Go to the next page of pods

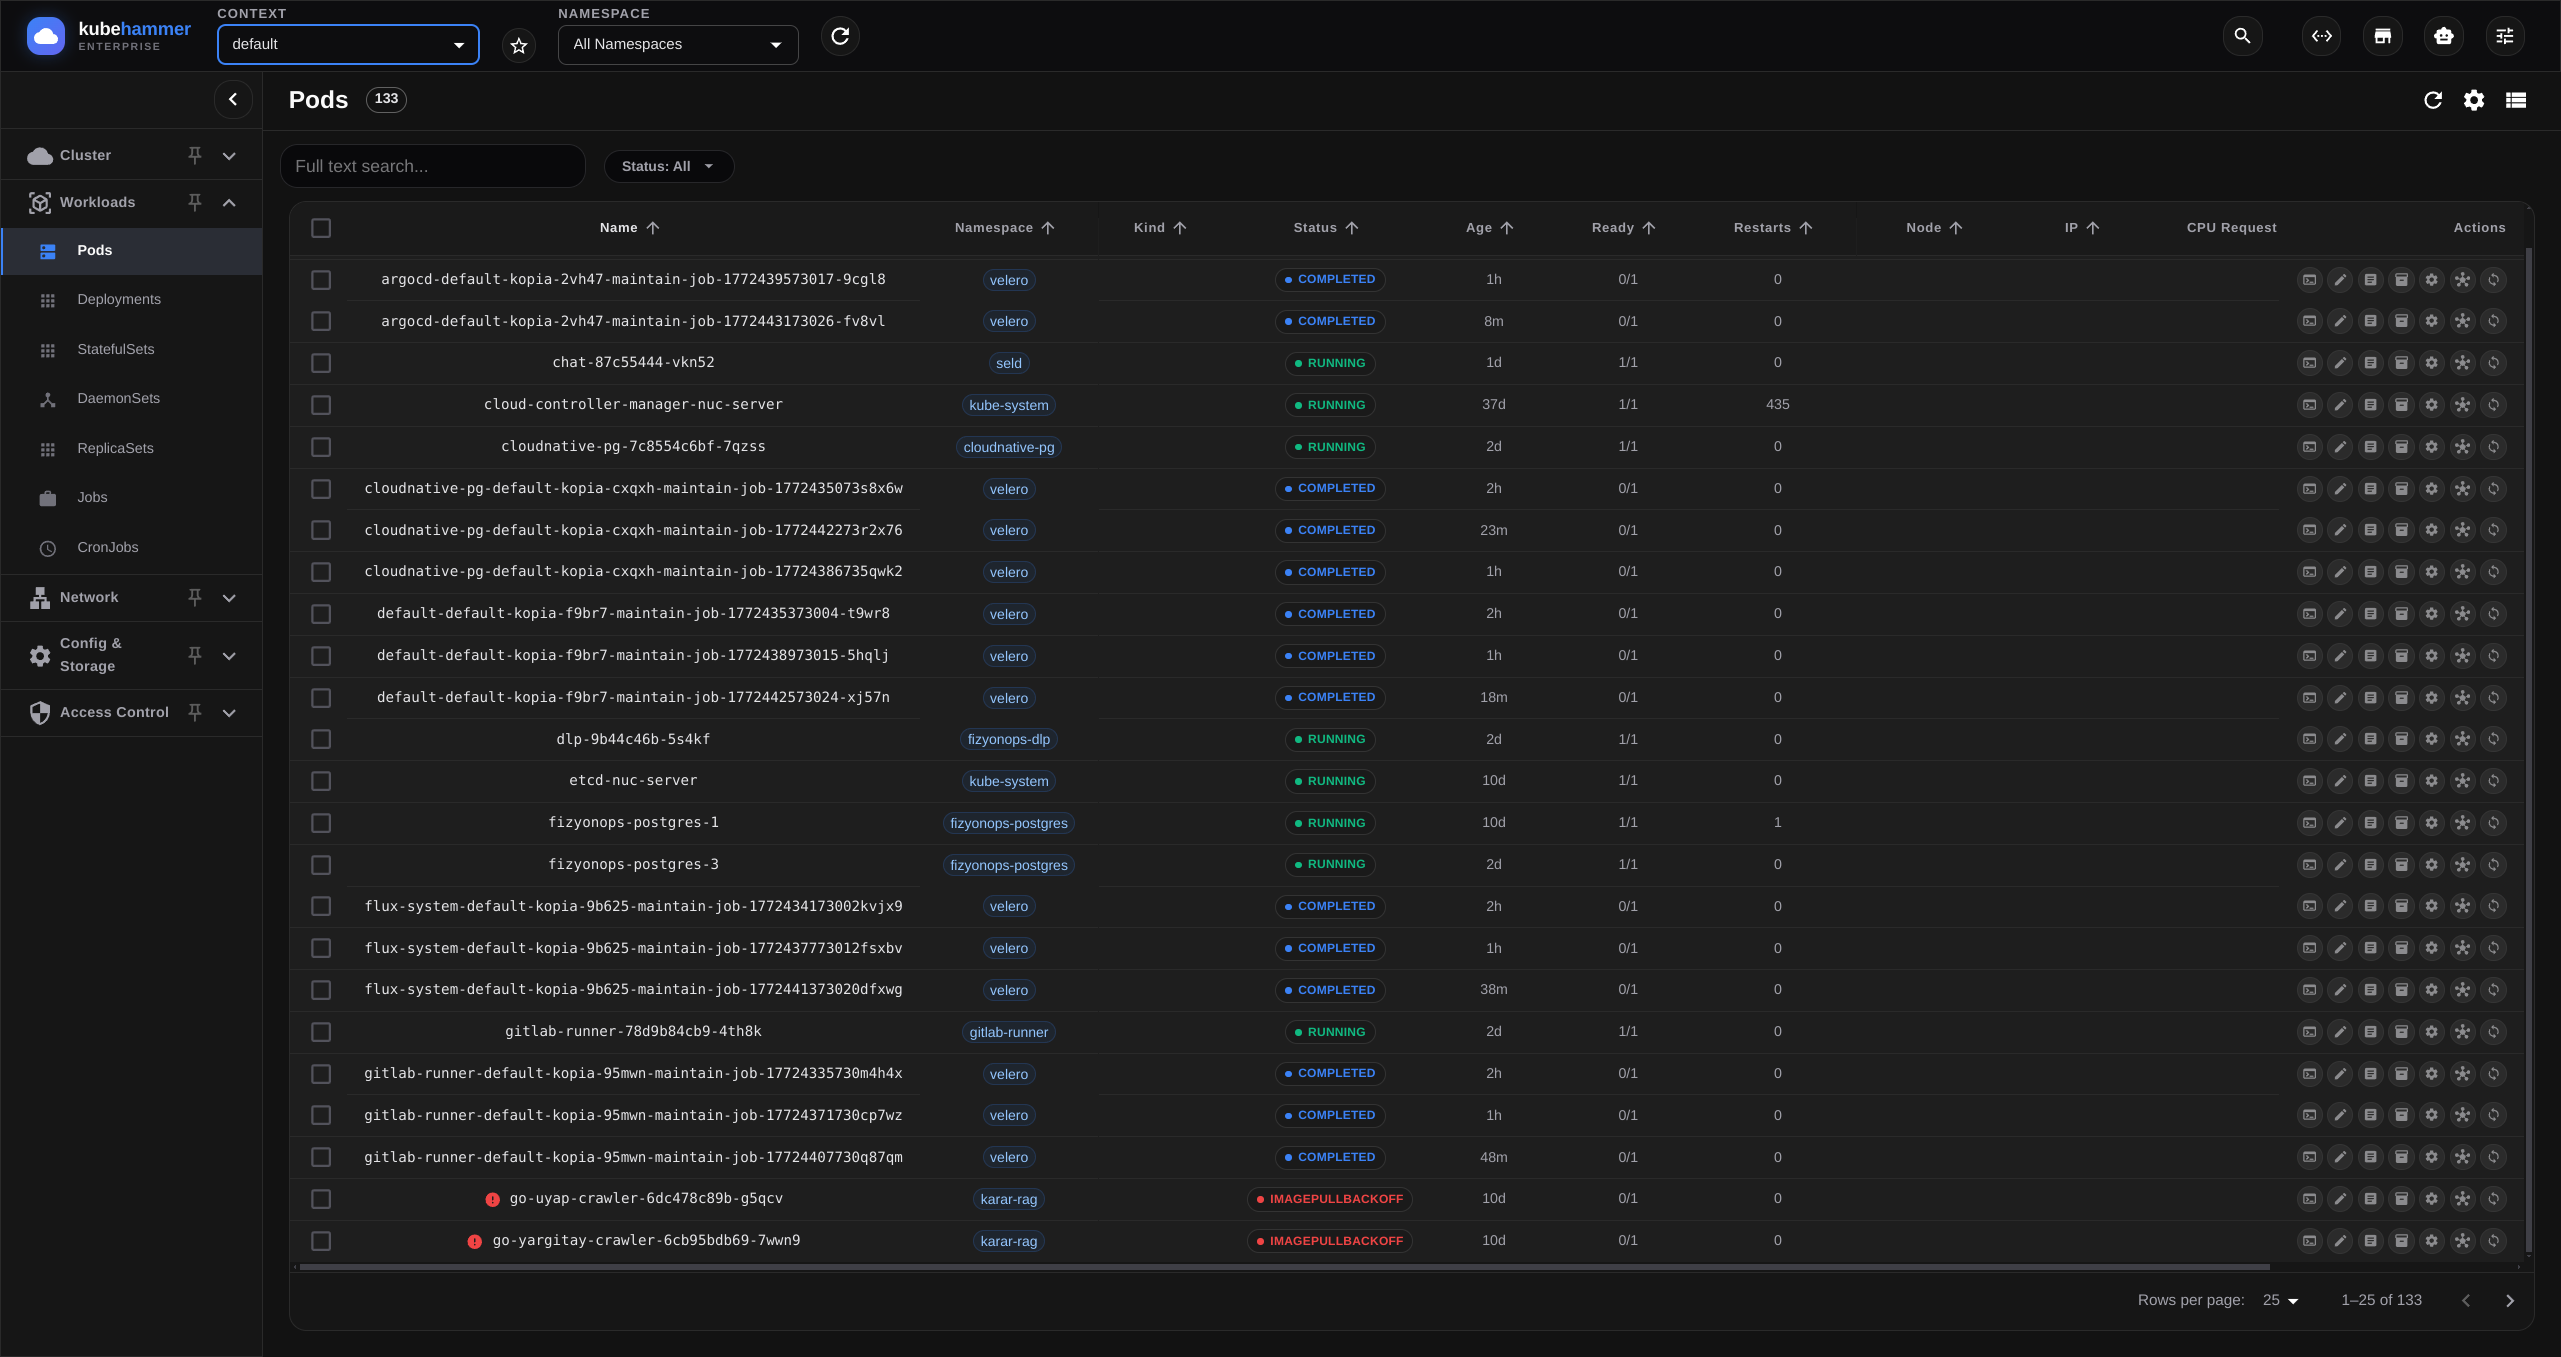tap(2509, 1300)
